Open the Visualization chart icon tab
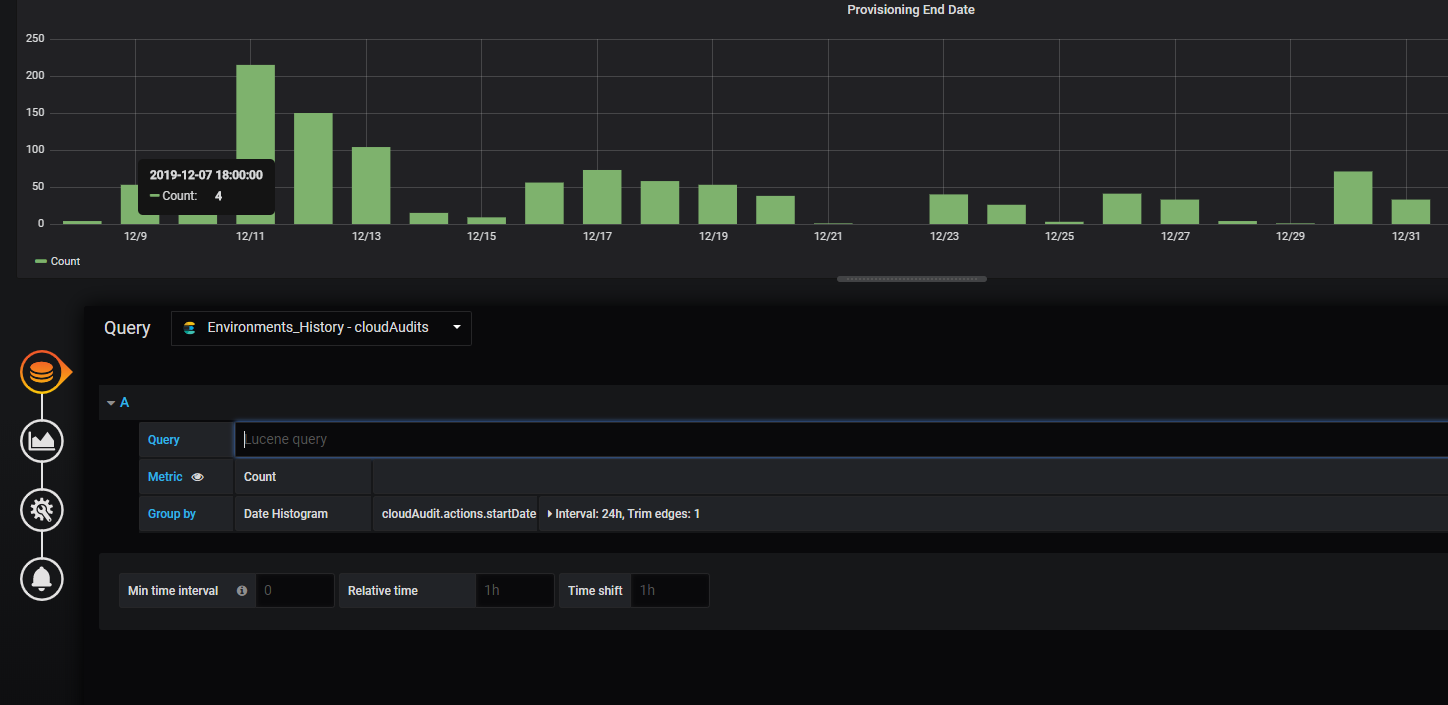Viewport: 1448px width, 705px height. tap(42, 441)
